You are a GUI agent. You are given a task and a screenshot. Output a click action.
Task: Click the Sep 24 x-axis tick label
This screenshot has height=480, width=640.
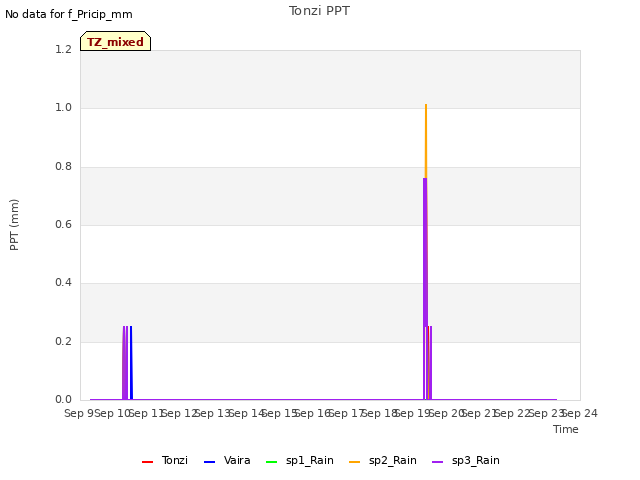click(x=582, y=413)
